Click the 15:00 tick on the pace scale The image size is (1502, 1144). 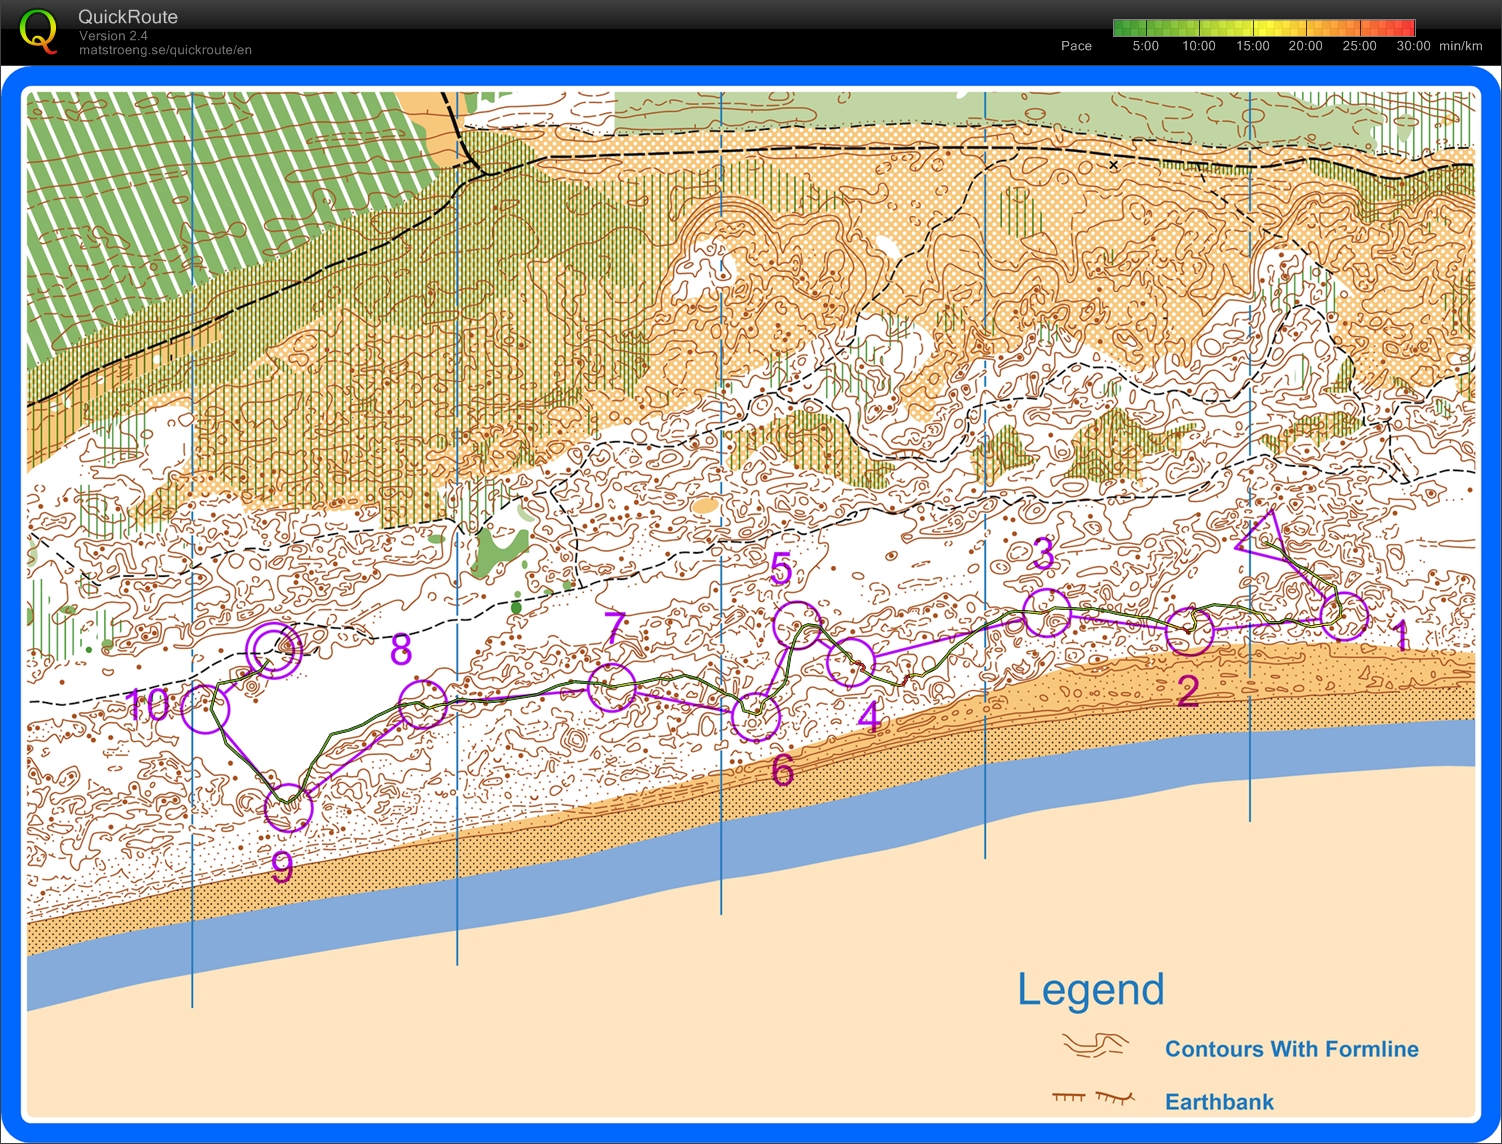pyautogui.click(x=1251, y=46)
